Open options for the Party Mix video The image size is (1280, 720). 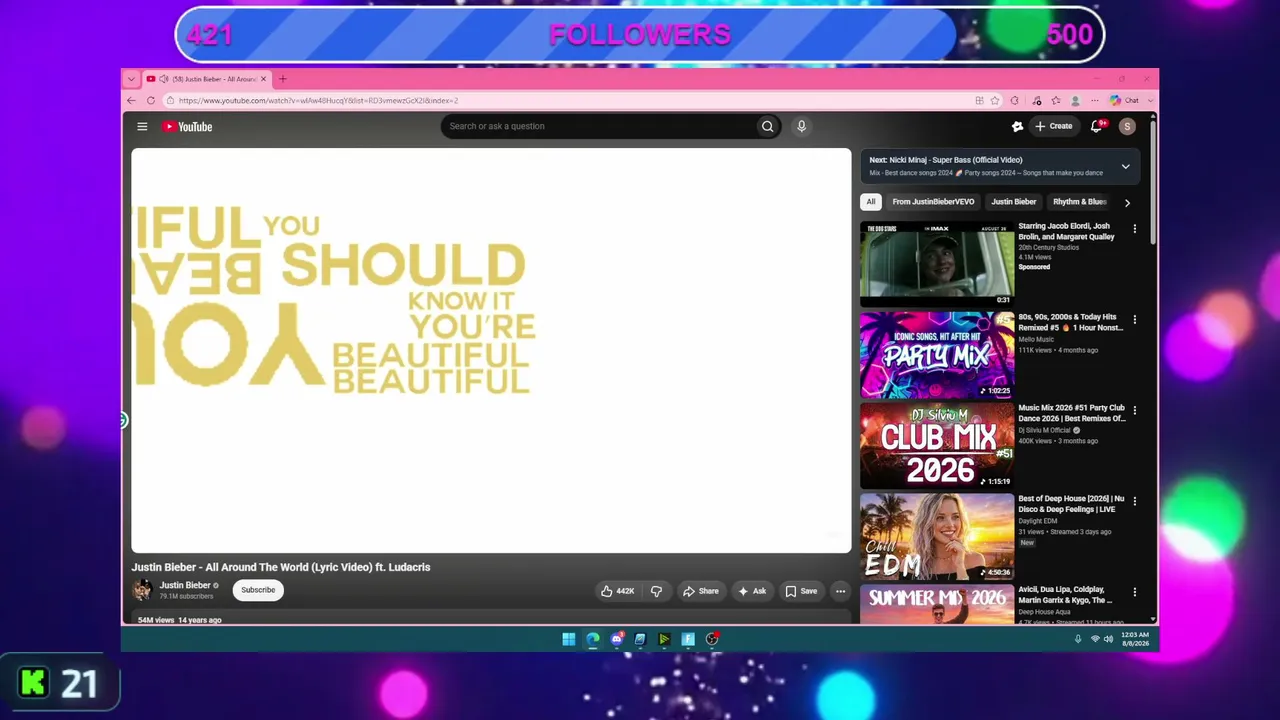1134,320
